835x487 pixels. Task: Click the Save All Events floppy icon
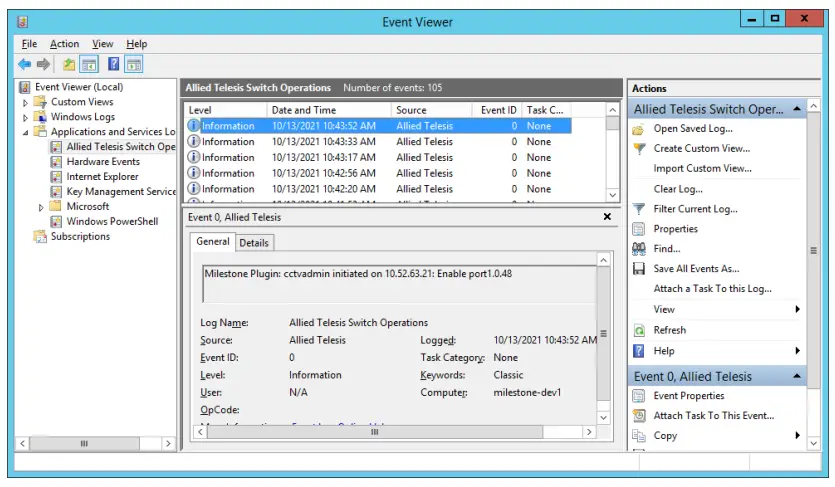(x=640, y=269)
